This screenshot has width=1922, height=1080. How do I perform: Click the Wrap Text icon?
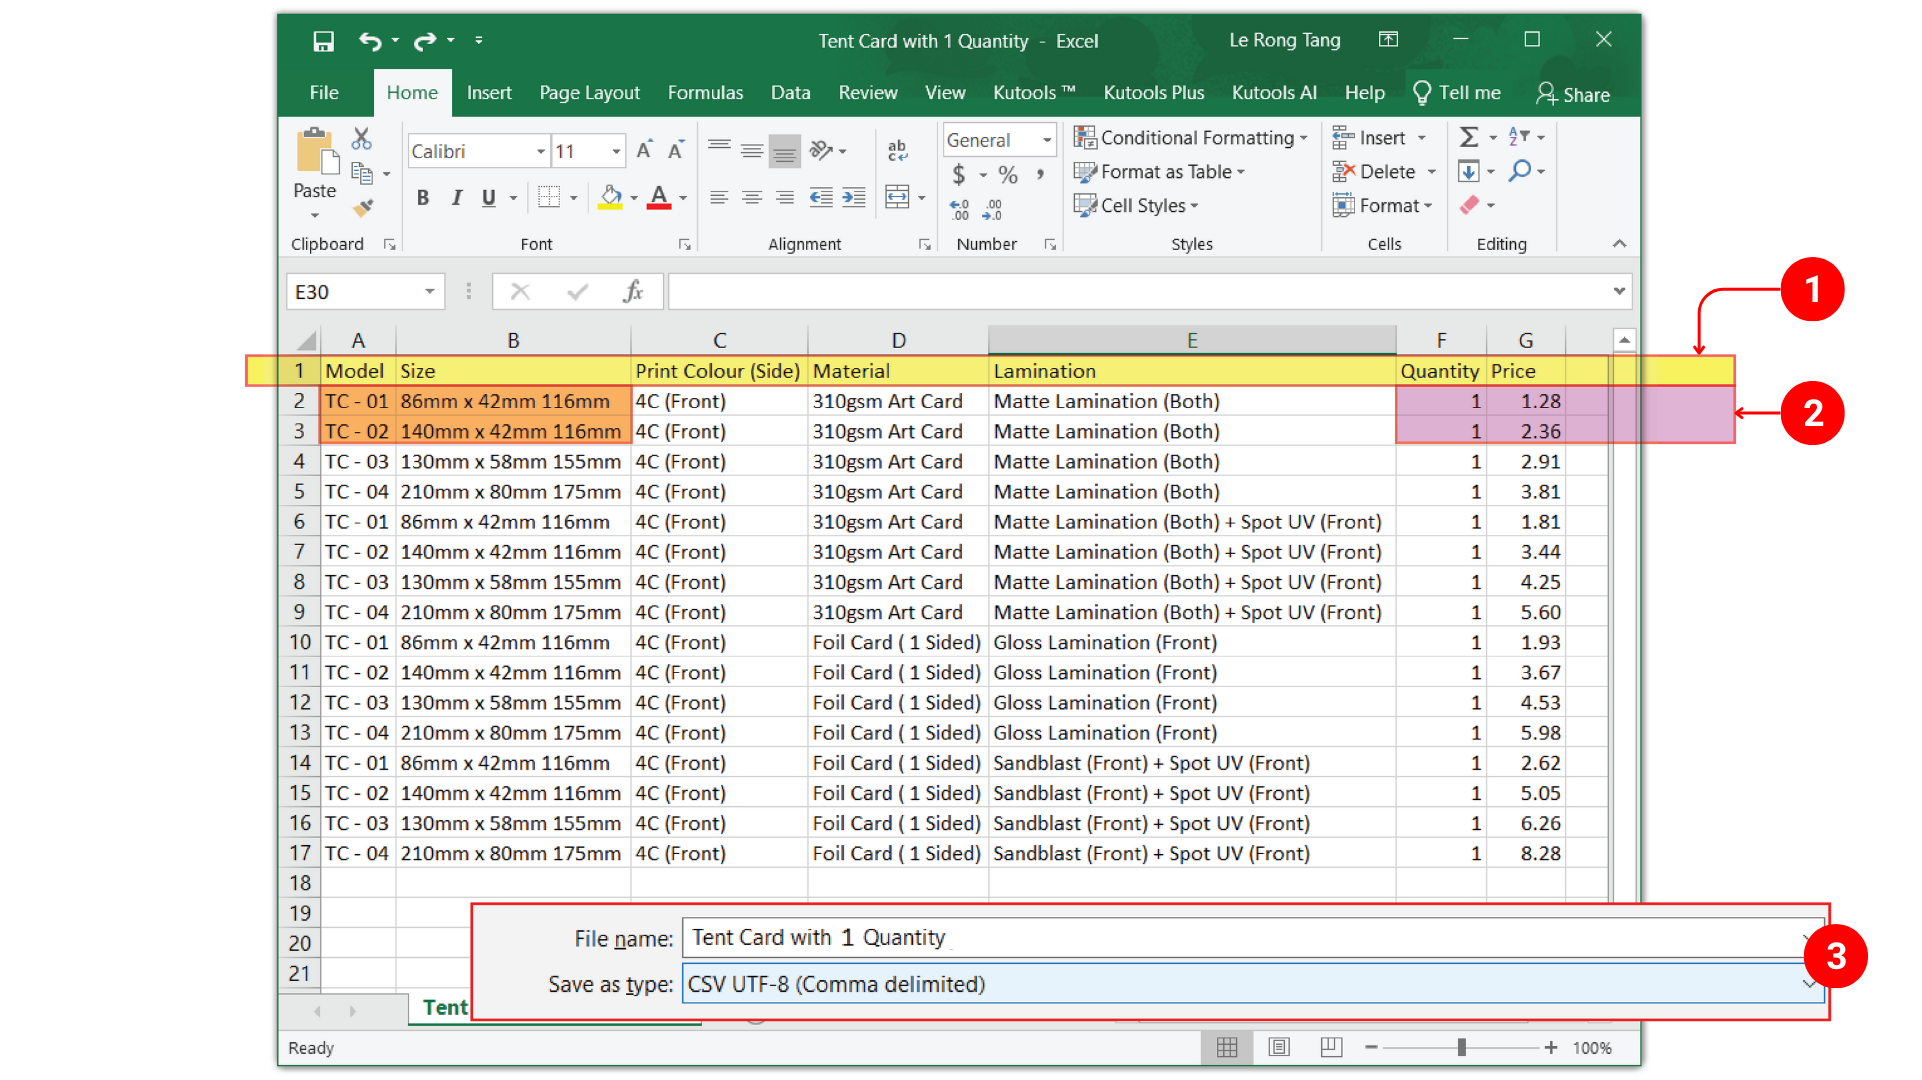click(897, 150)
